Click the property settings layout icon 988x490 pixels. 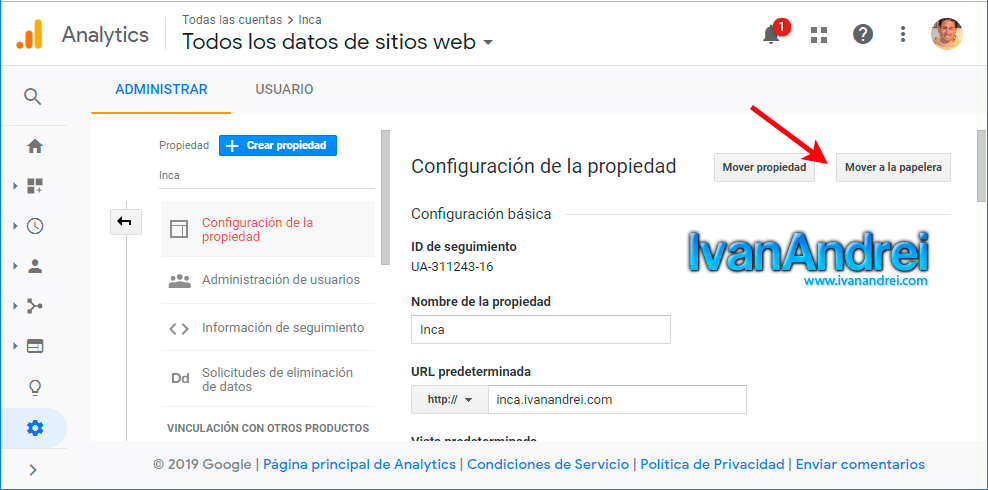click(x=180, y=230)
